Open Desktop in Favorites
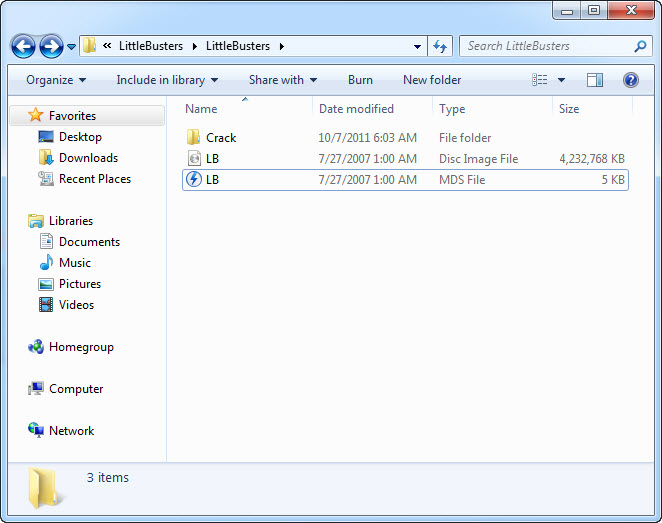Image resolution: width=662 pixels, height=523 pixels. (80, 137)
